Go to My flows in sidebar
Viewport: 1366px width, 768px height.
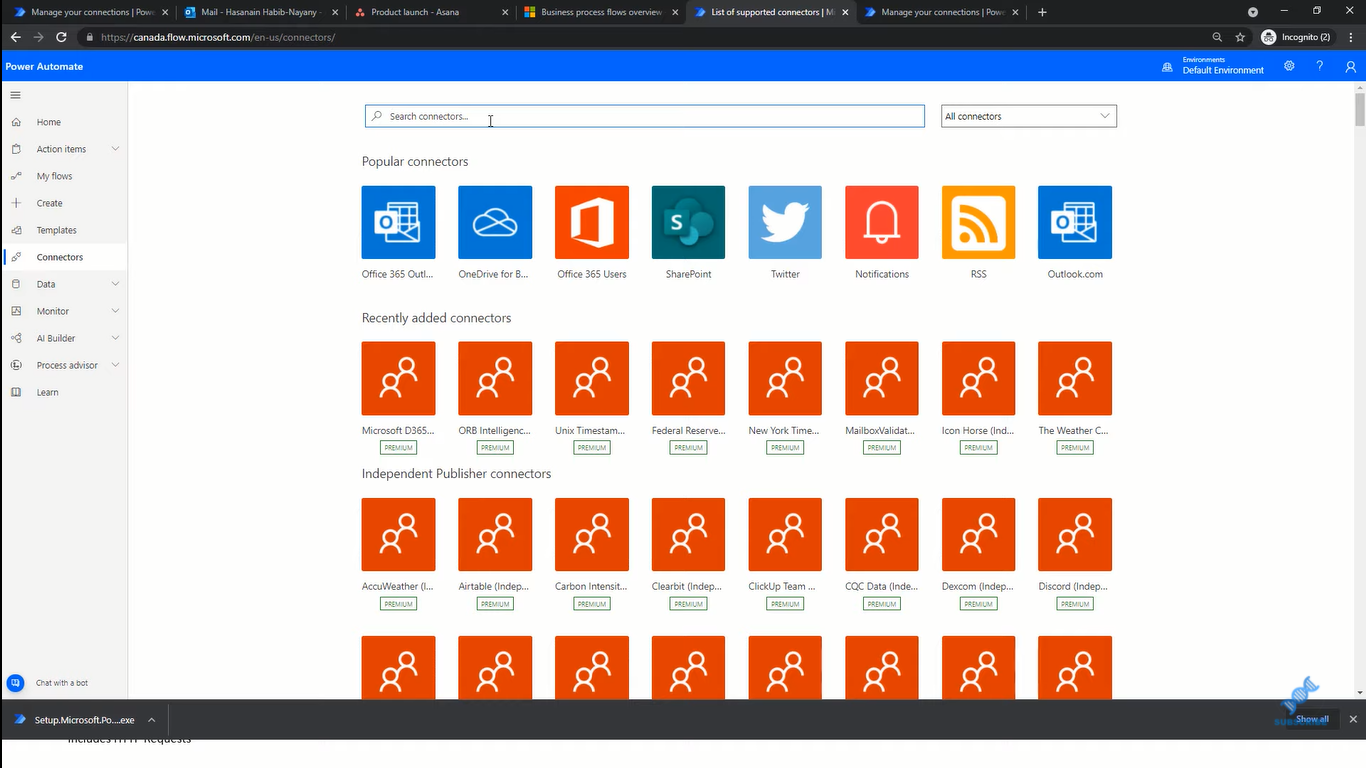coord(54,176)
